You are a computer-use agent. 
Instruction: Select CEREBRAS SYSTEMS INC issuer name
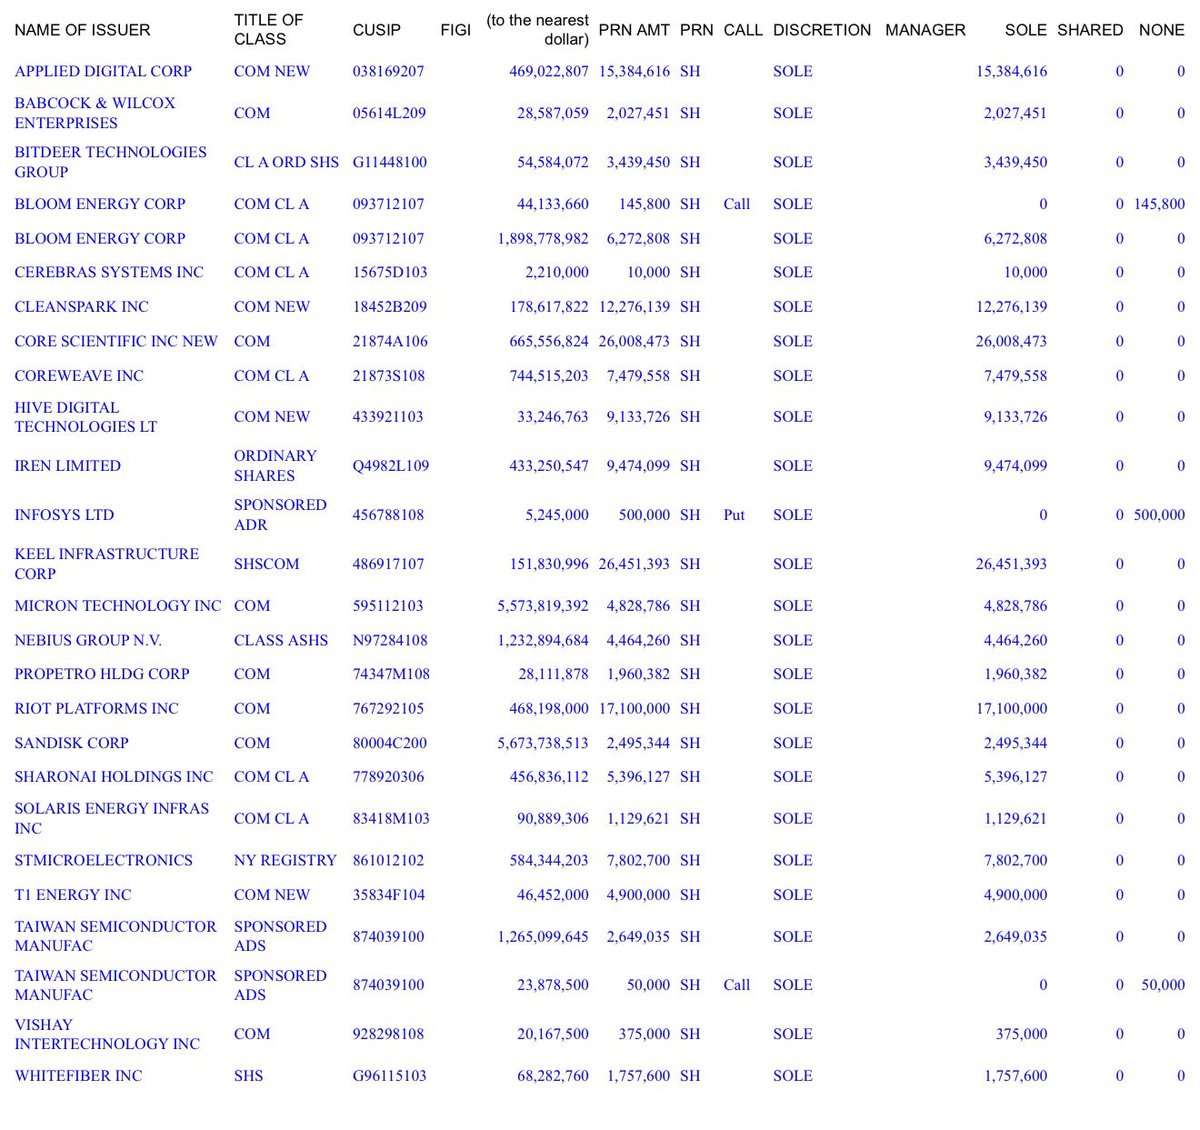click(109, 272)
